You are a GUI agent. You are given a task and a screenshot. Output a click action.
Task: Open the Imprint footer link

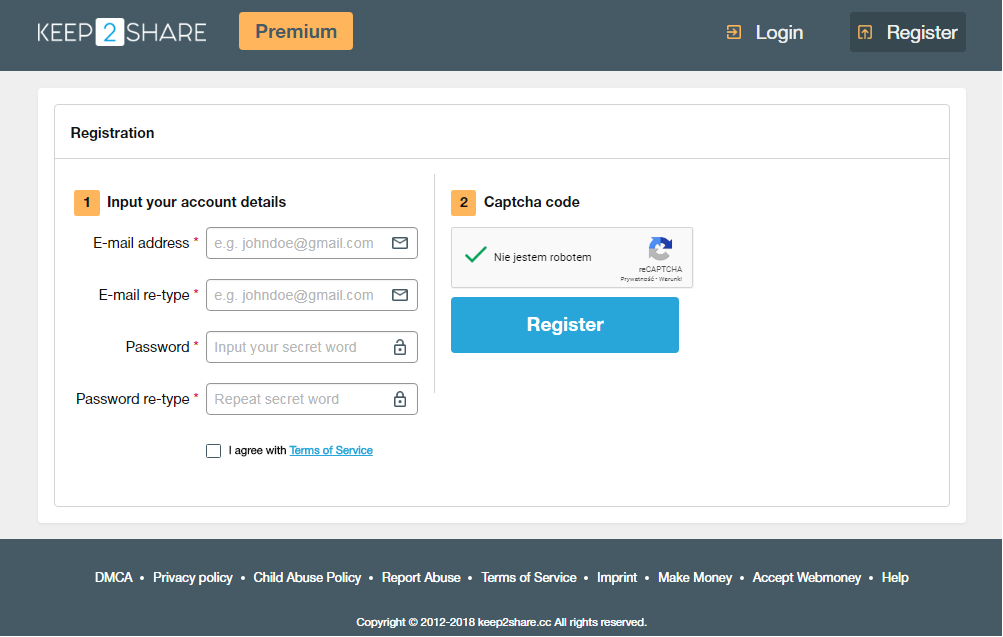tap(617, 578)
